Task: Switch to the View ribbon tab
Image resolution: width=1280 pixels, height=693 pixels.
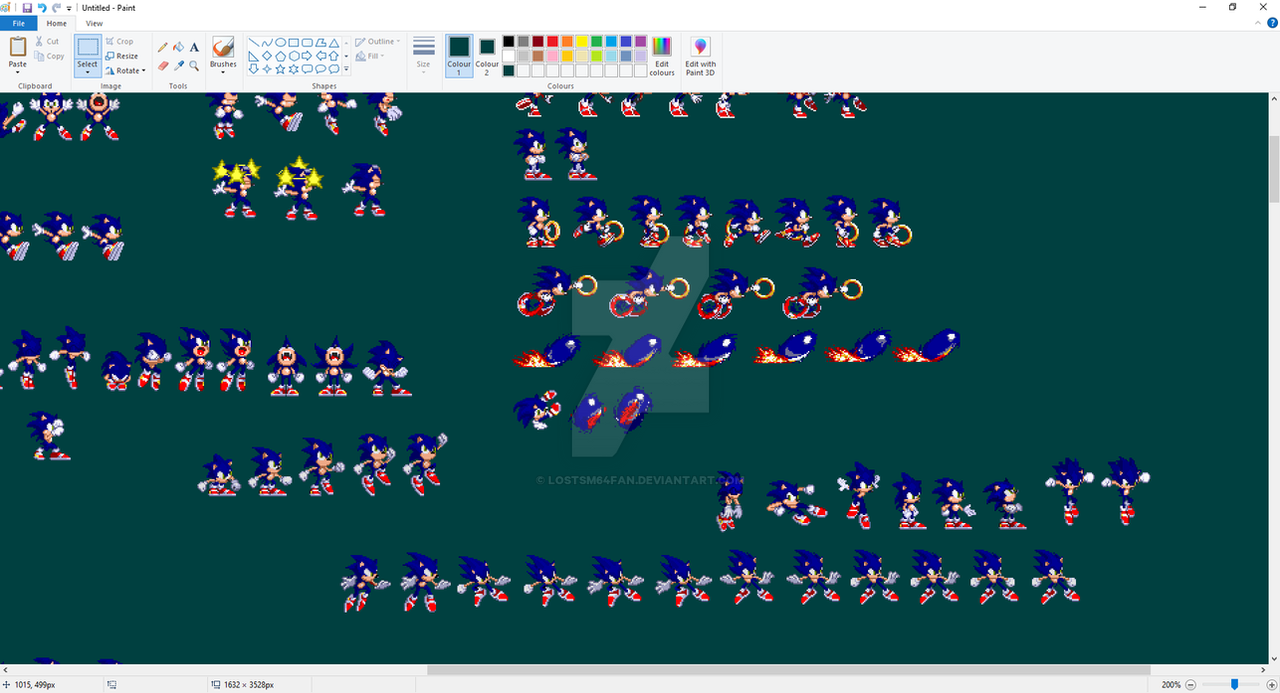Action: click(x=94, y=23)
